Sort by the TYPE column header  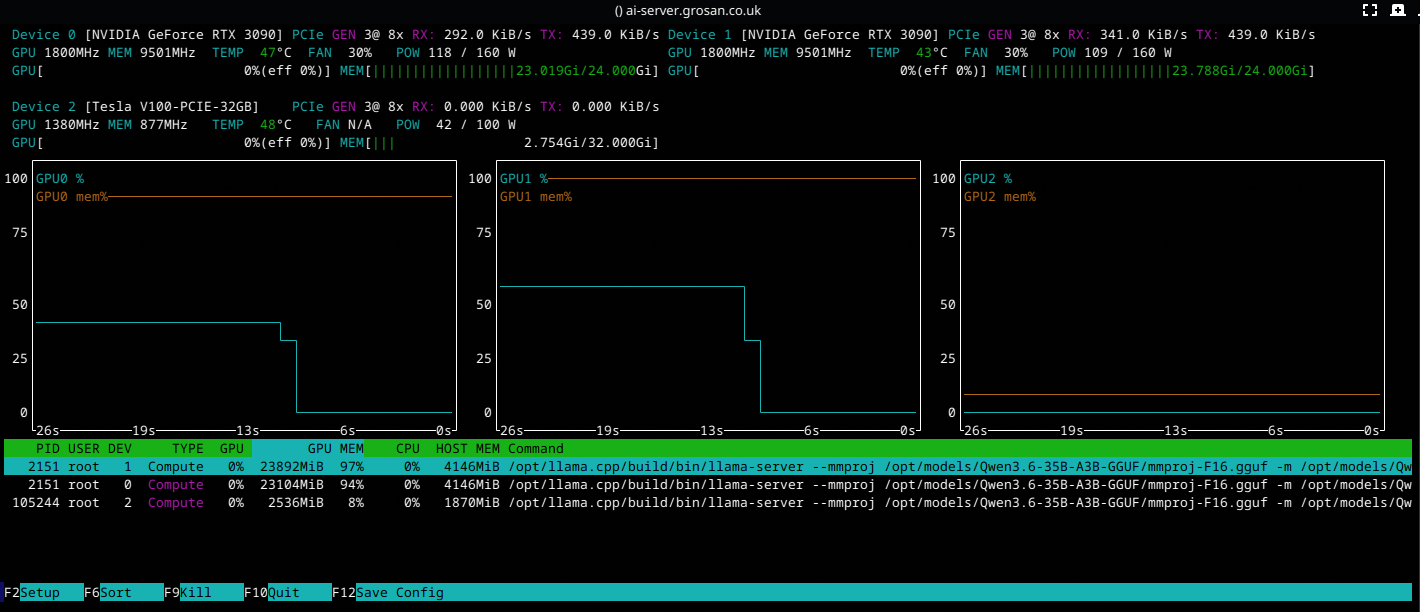point(188,449)
